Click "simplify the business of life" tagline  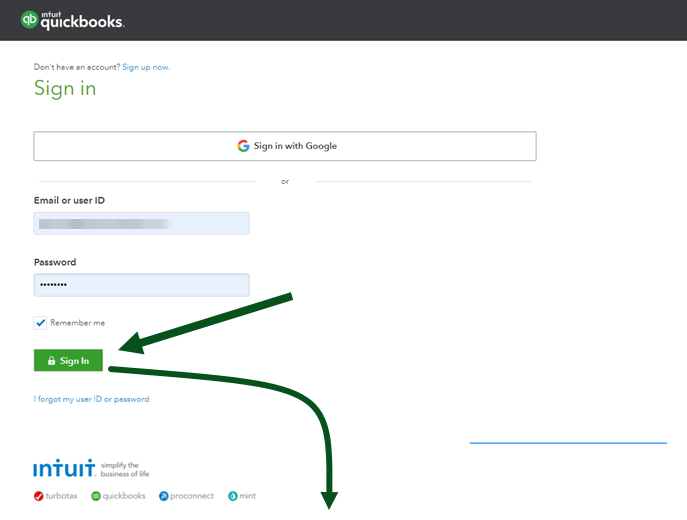(x=125, y=469)
